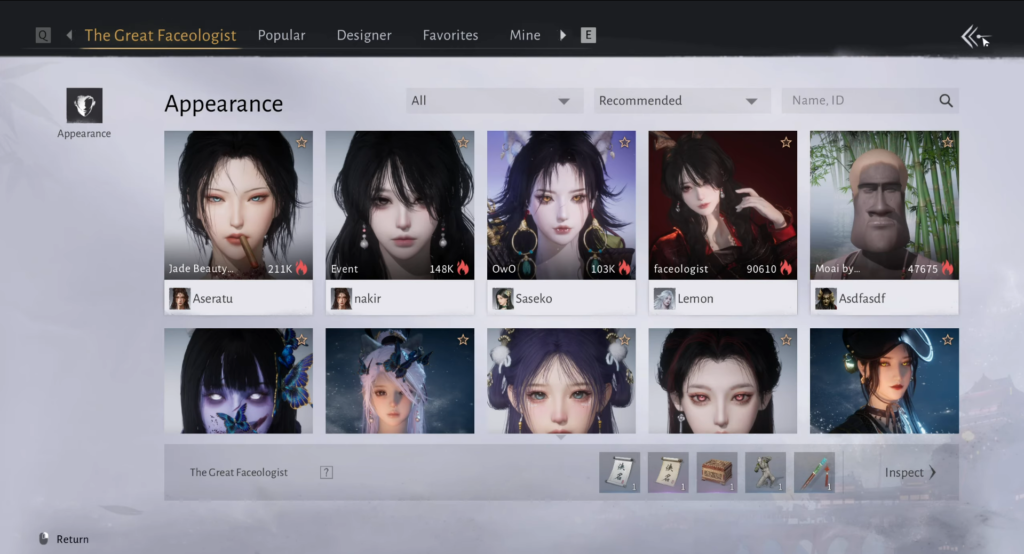Image resolution: width=1024 pixels, height=554 pixels.
Task: Click the flame icon on OwO card
Action: click(624, 268)
